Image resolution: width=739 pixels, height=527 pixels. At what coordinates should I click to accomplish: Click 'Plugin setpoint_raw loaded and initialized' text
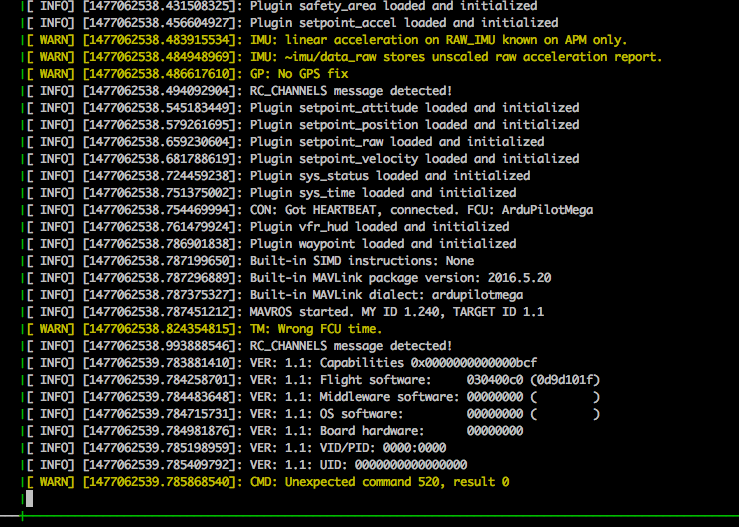click(x=397, y=142)
